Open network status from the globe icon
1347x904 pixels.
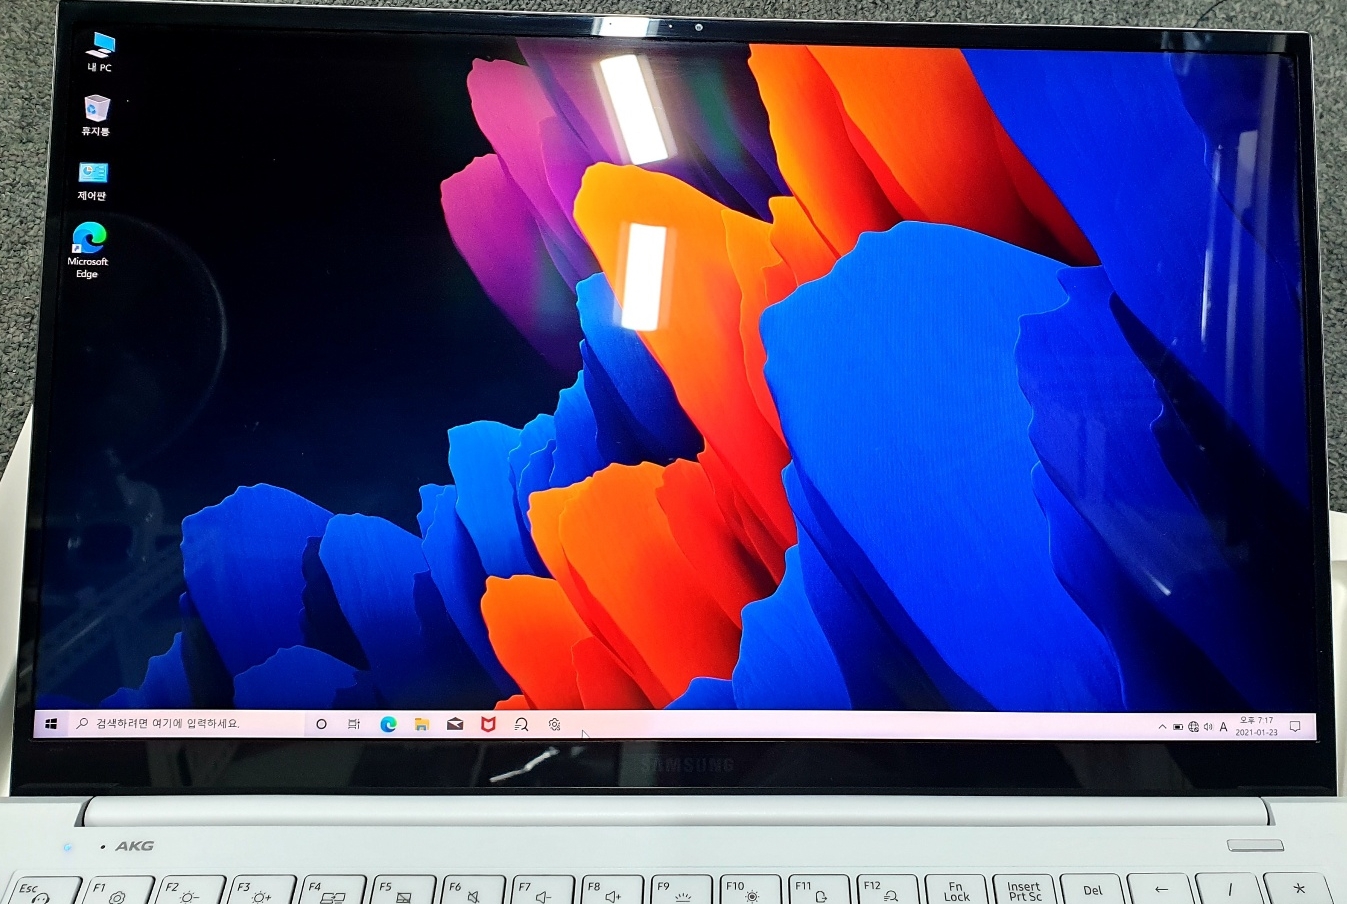[1193, 727]
